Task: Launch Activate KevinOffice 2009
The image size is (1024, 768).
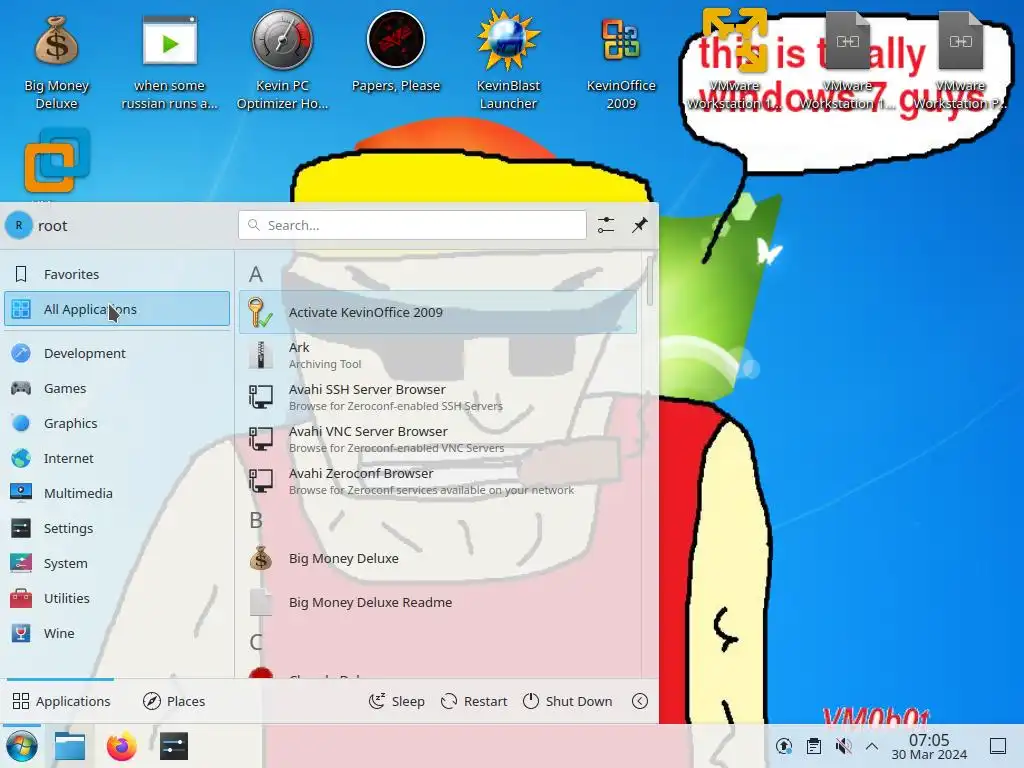Action: point(438,312)
